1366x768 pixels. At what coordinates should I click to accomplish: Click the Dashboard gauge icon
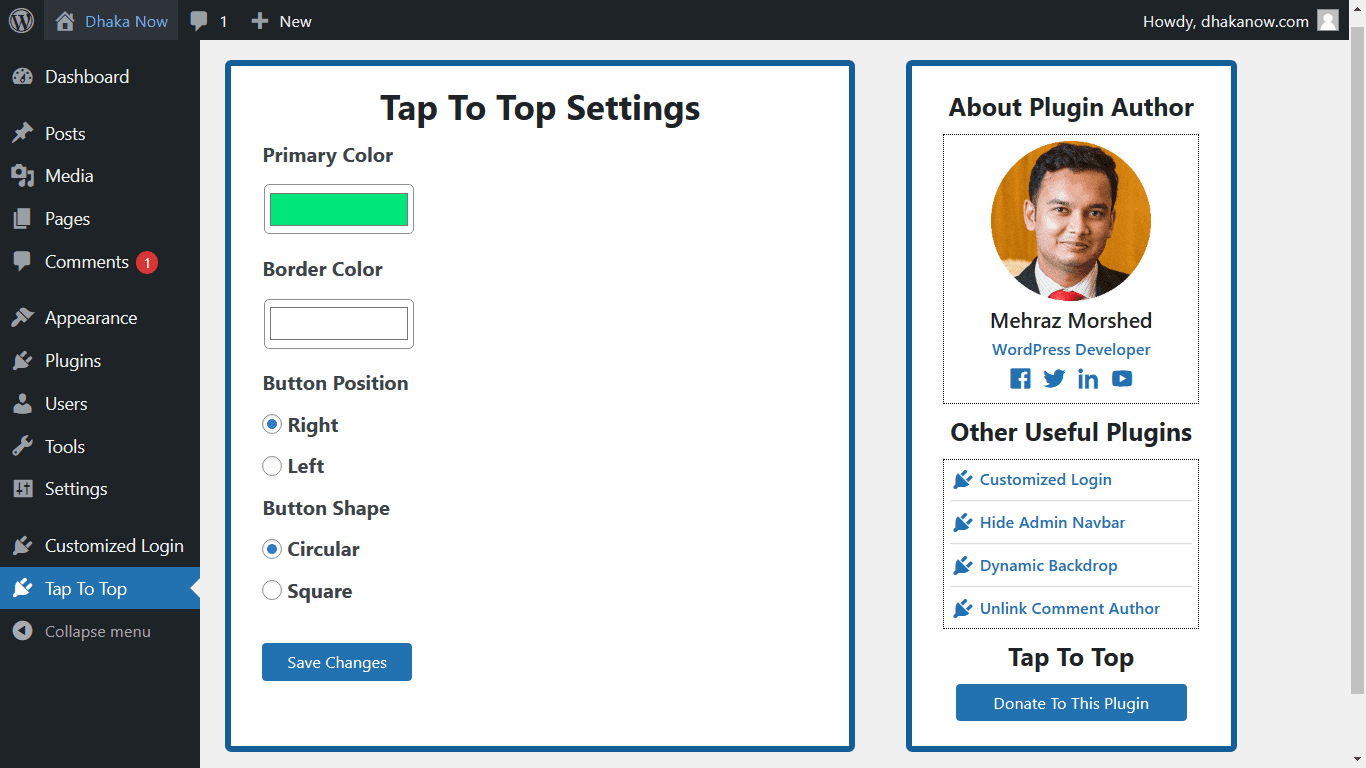click(x=22, y=77)
